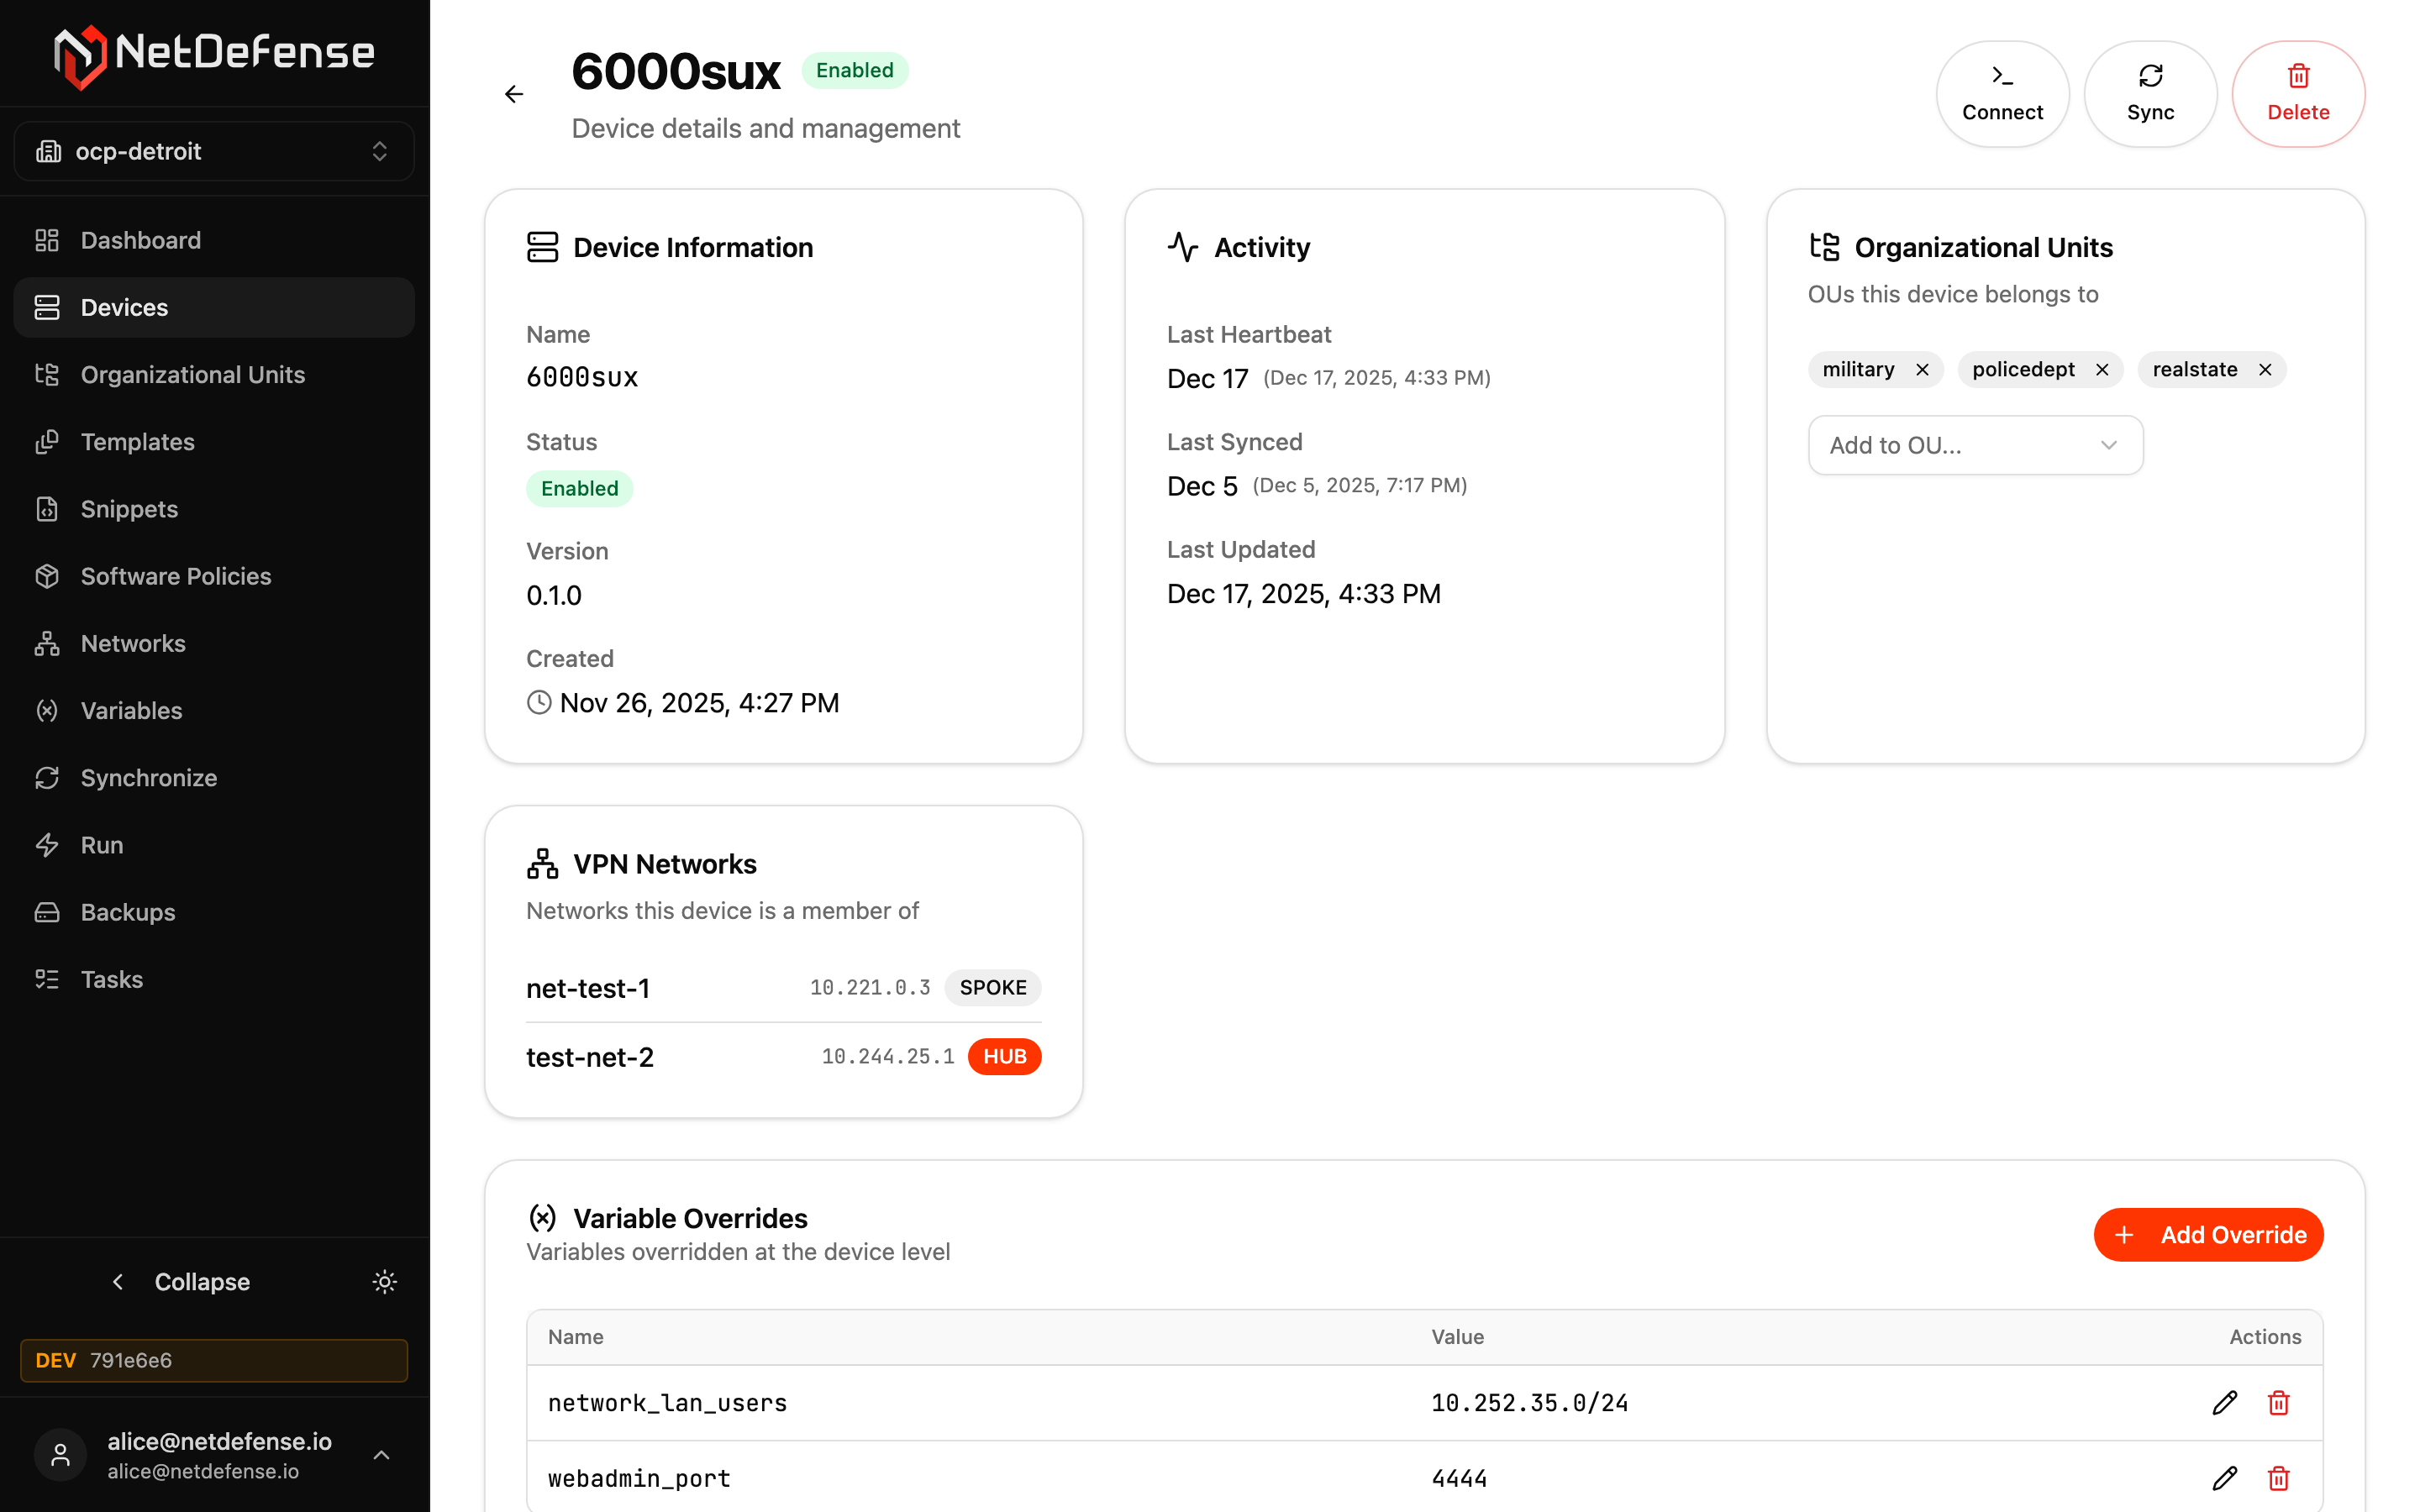This screenshot has height=1512, width=2420.
Task: Edit the network_lan_users override
Action: (x=2224, y=1403)
